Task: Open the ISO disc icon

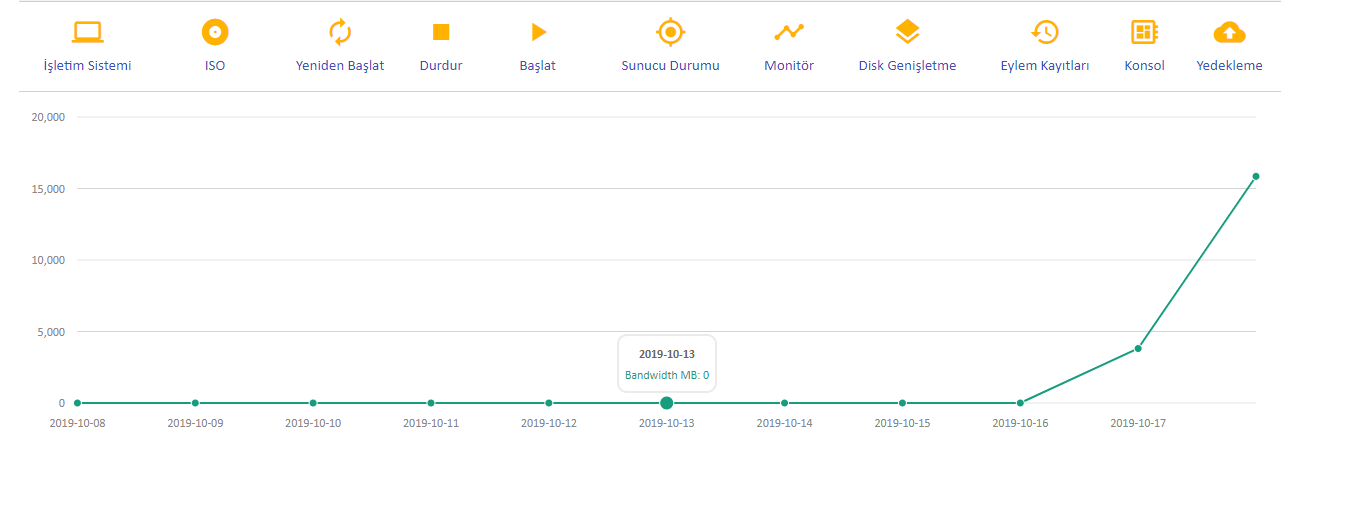Action: (215, 32)
